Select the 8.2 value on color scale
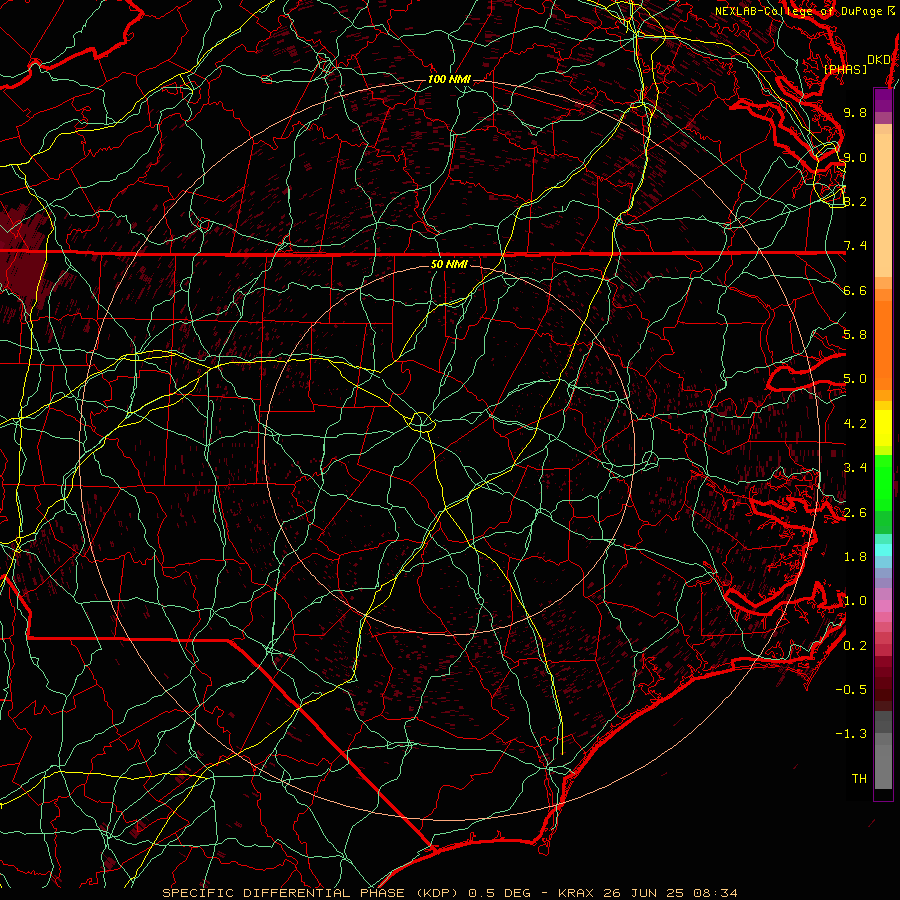900x900 pixels. click(x=855, y=201)
